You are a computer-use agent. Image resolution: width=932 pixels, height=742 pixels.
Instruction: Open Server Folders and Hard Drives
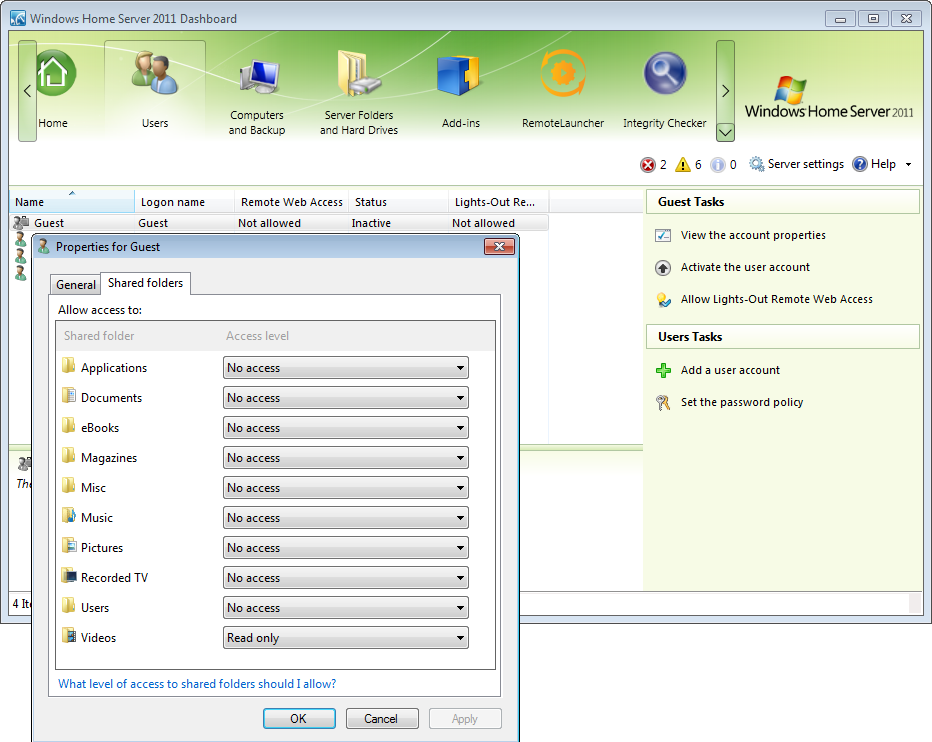[359, 73]
